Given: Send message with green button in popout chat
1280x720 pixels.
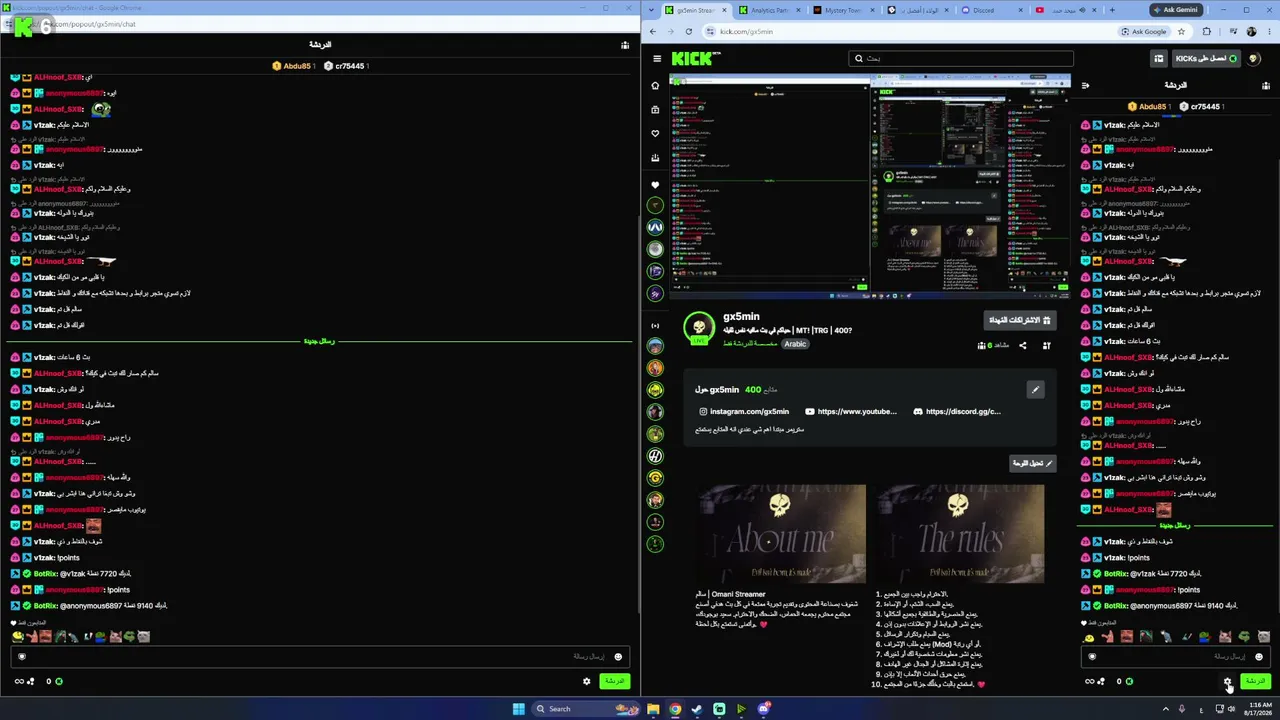Looking at the screenshot, I should (x=614, y=681).
